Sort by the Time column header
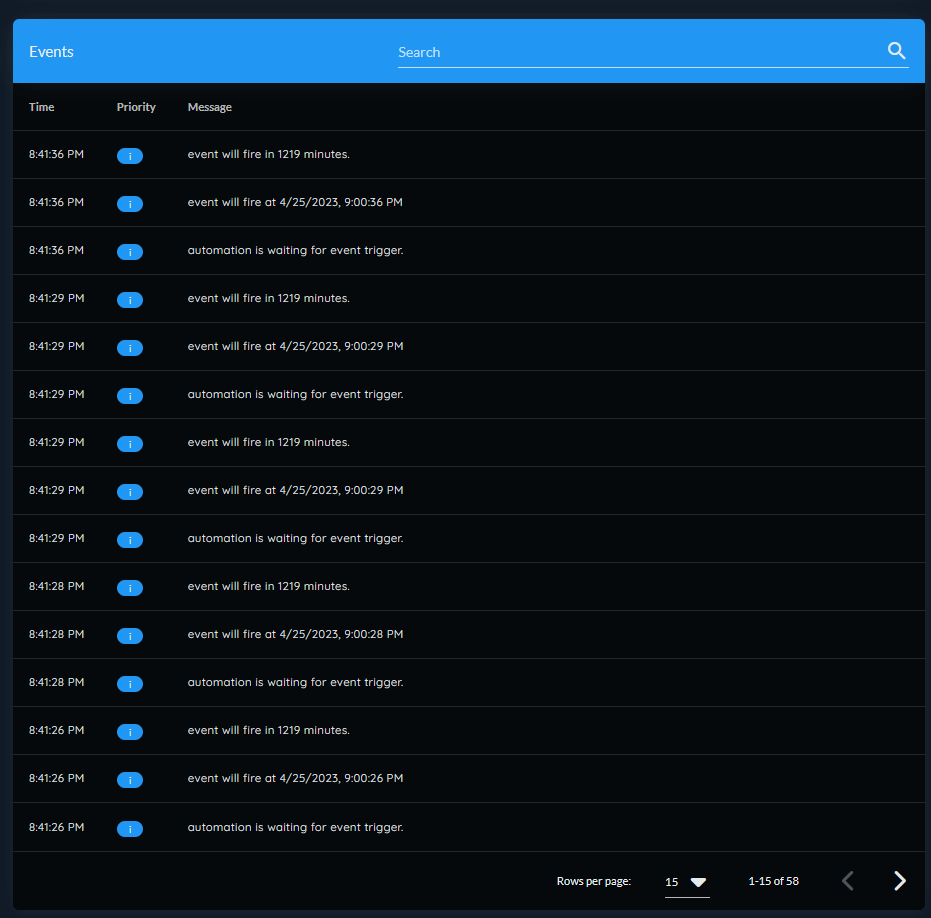Viewport: 931px width, 918px height. (x=42, y=107)
